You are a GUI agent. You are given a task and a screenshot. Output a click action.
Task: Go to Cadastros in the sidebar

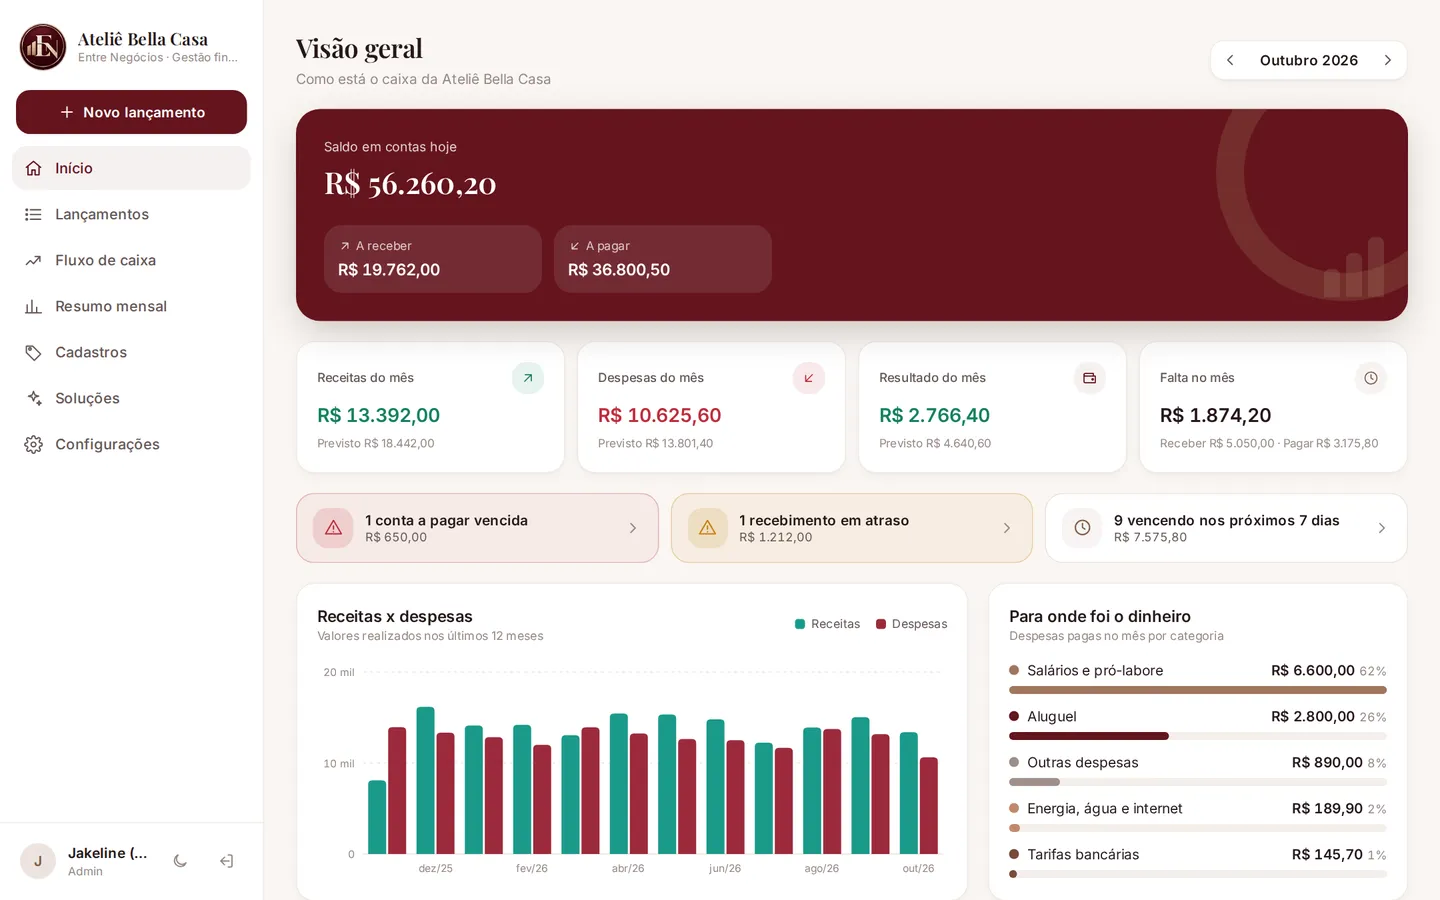[131, 352]
